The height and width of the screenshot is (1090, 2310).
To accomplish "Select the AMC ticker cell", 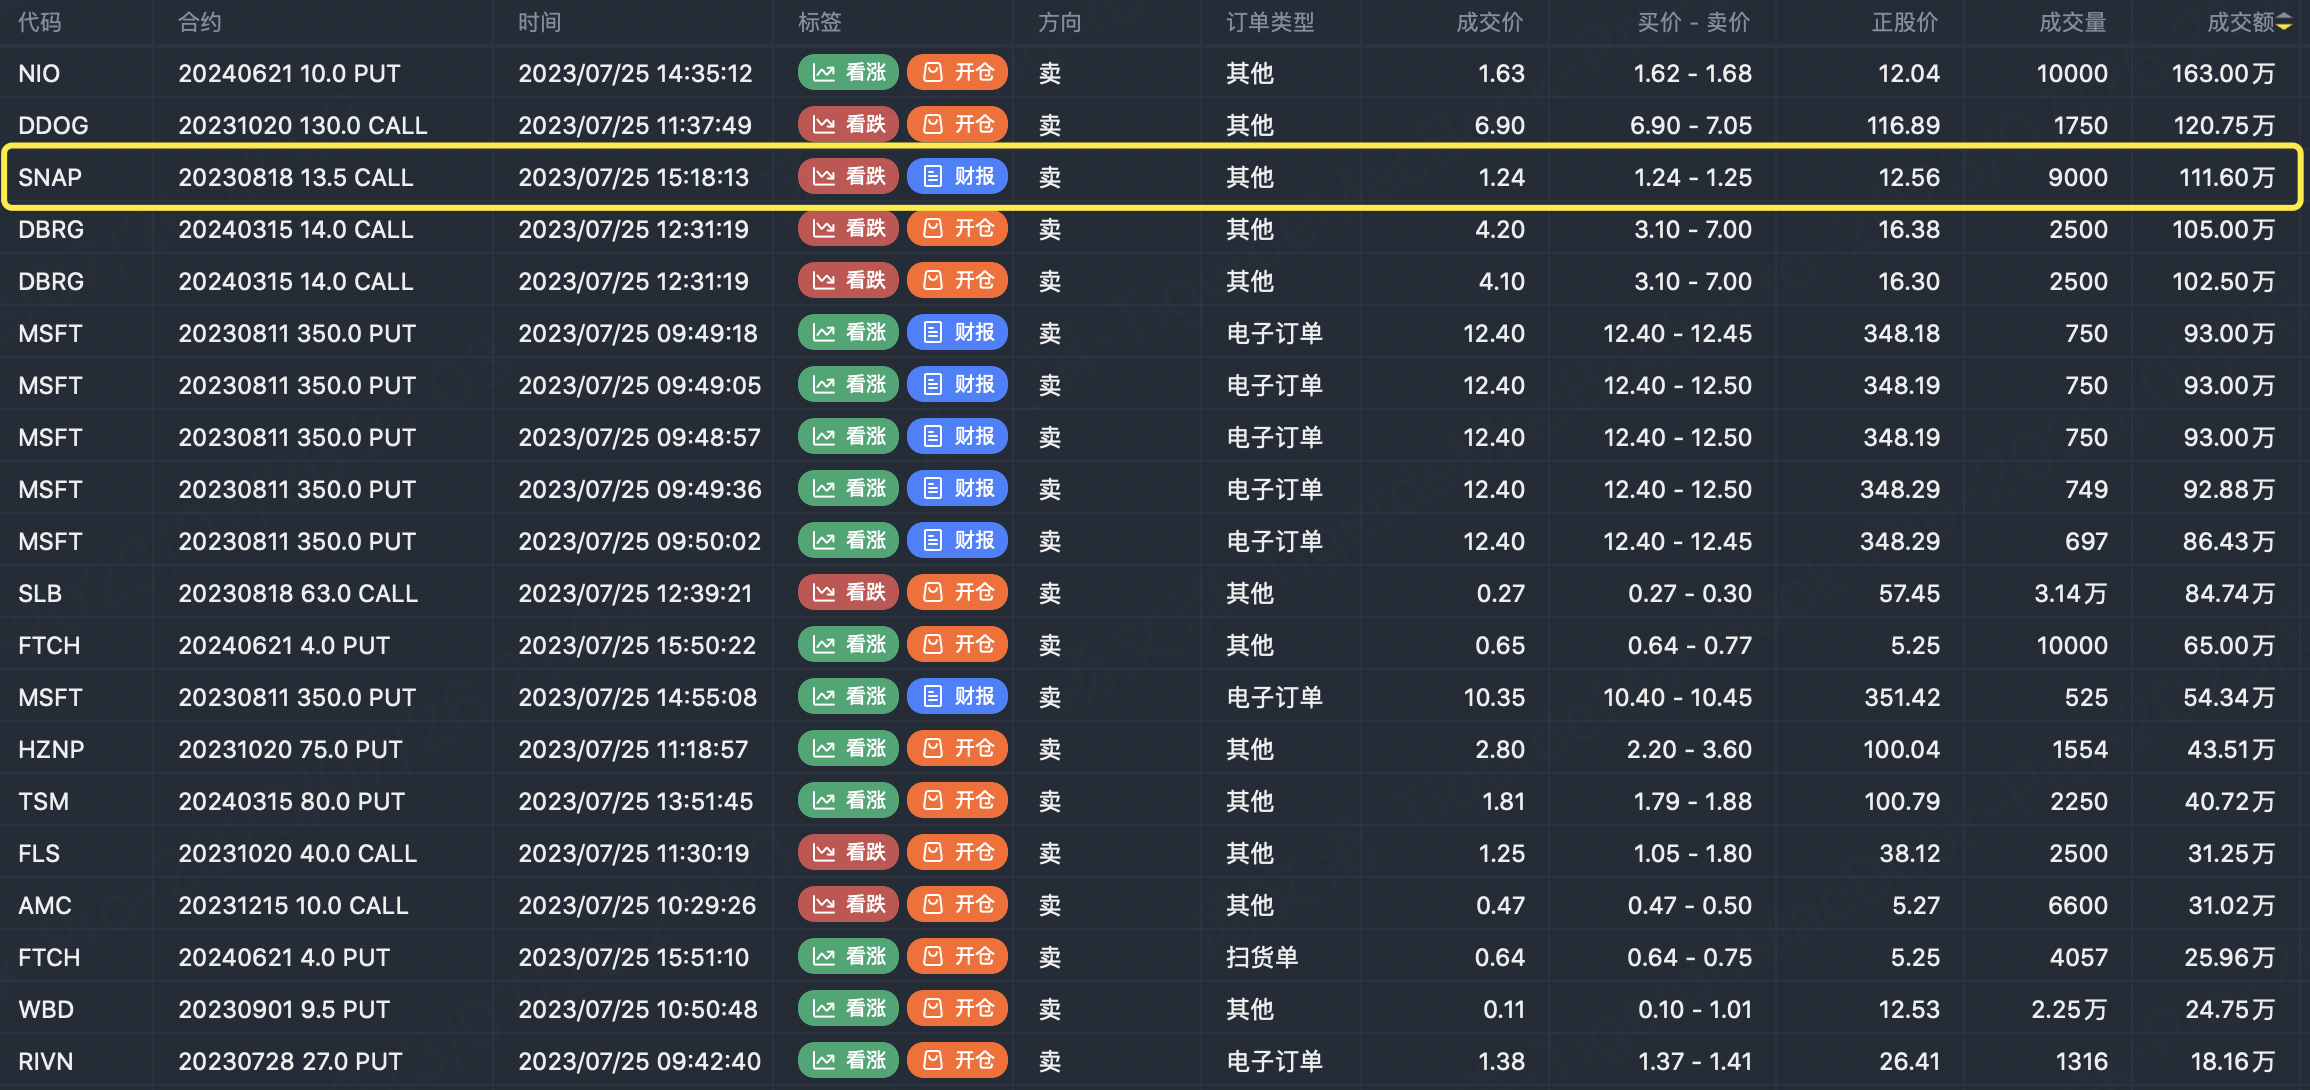I will click(x=45, y=905).
